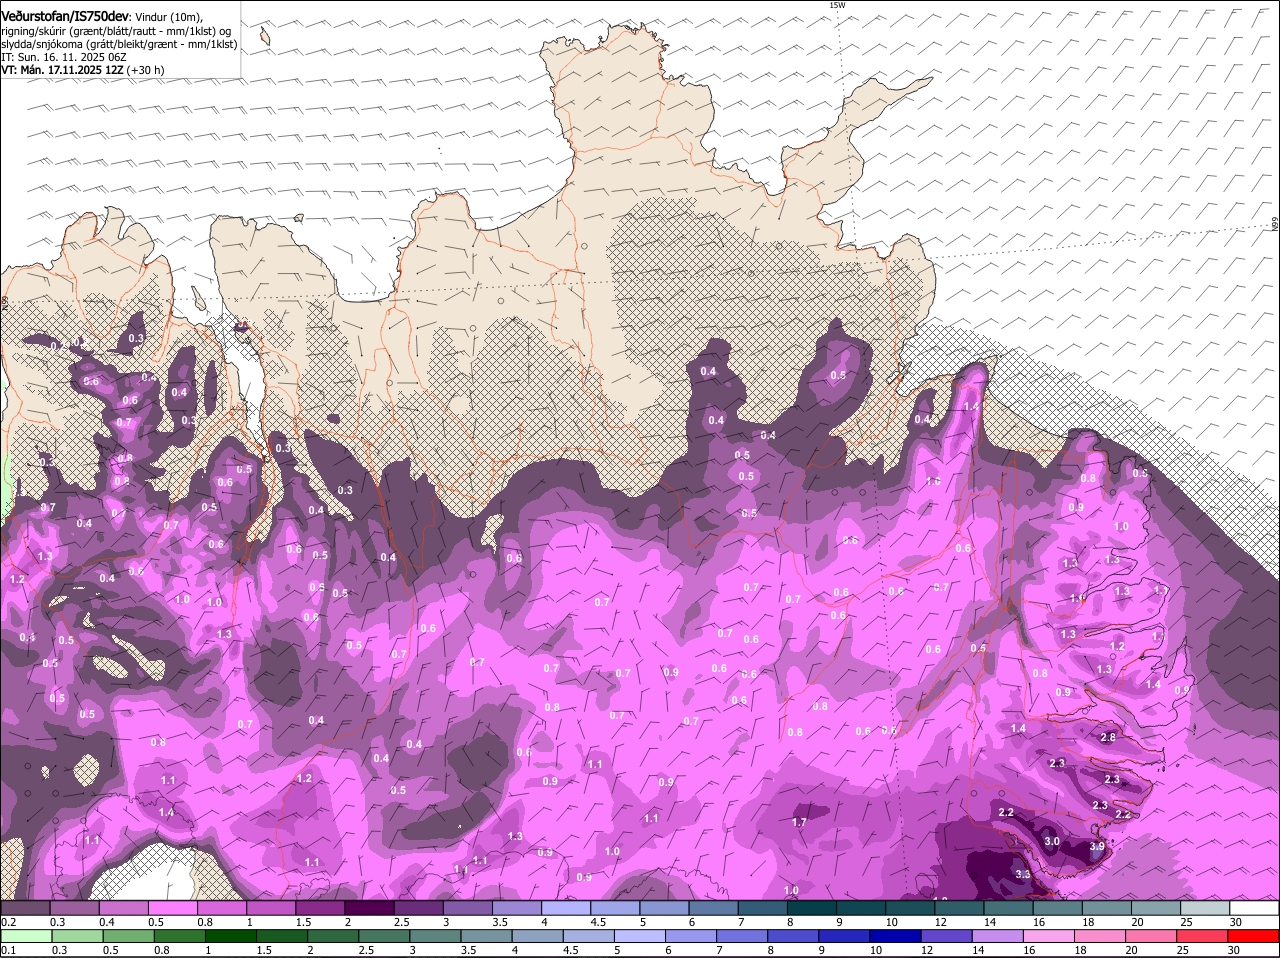1280x958 pixels.
Task: Select the palest green bottom swatch between 0.1 and 0.3
Action: coord(27,937)
